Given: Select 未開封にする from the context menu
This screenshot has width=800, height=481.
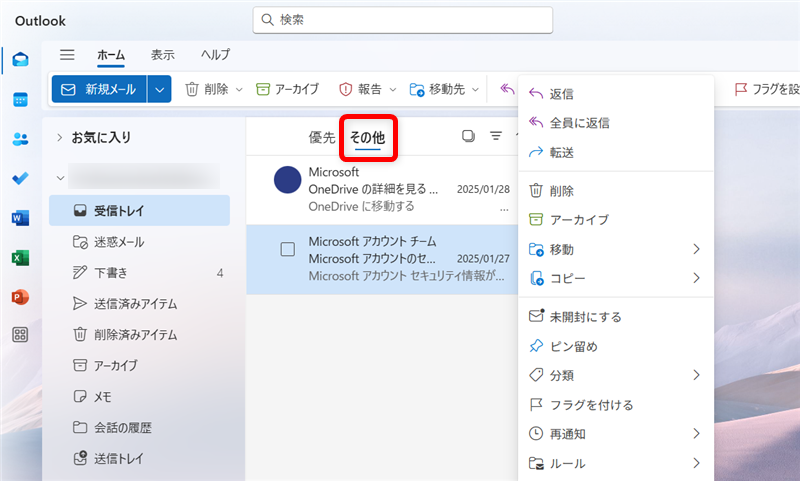Looking at the screenshot, I should click(585, 317).
